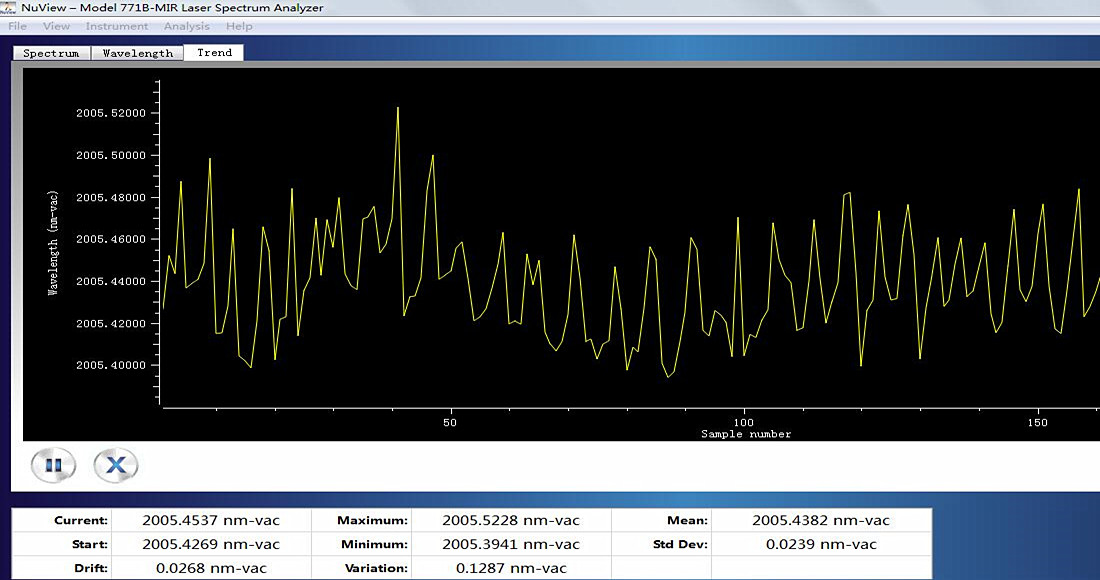Click the Mean wavelength value
1100x580 pixels.
820,520
